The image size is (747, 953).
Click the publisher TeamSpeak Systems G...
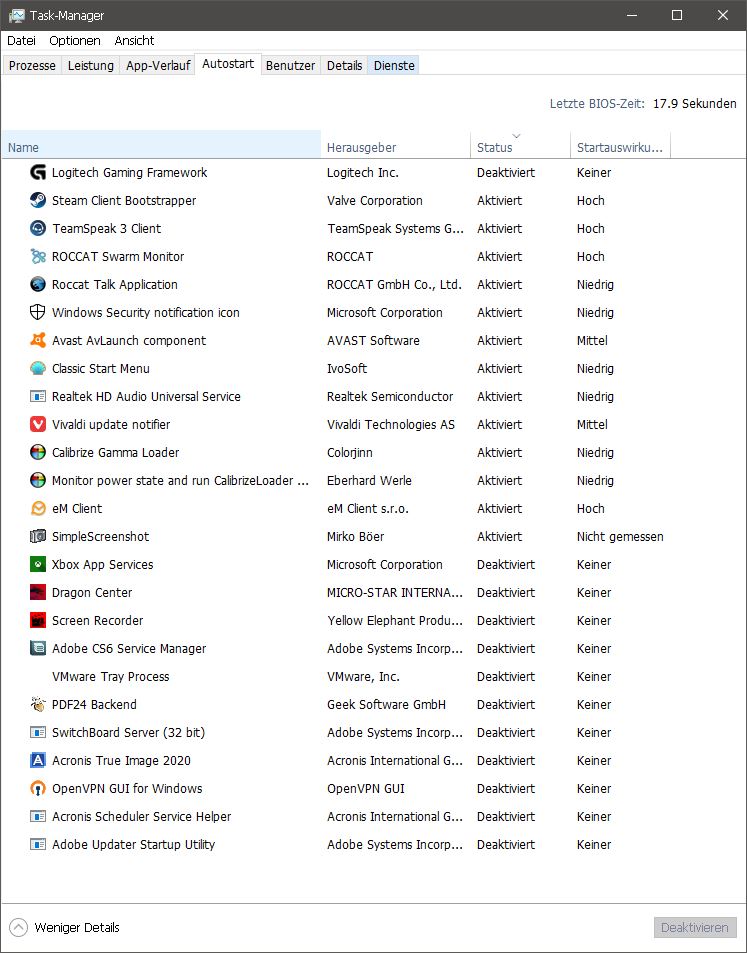[x=395, y=229]
